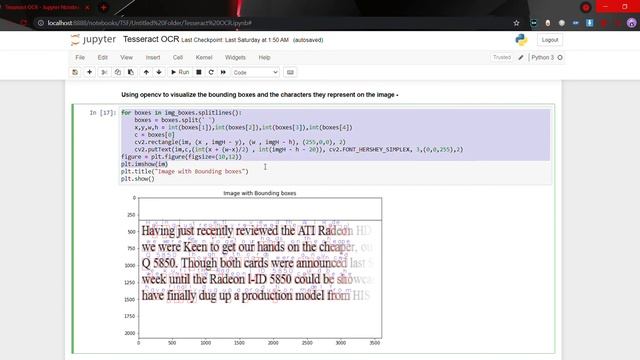Click the Logout button
This screenshot has width=640, height=360.
pos(550,40)
